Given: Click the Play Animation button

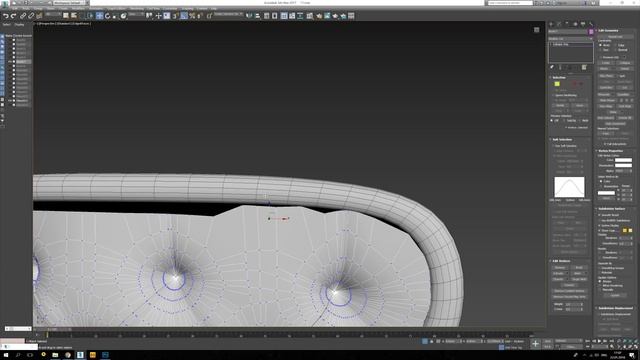Looking at the screenshot, I should (x=599, y=341).
